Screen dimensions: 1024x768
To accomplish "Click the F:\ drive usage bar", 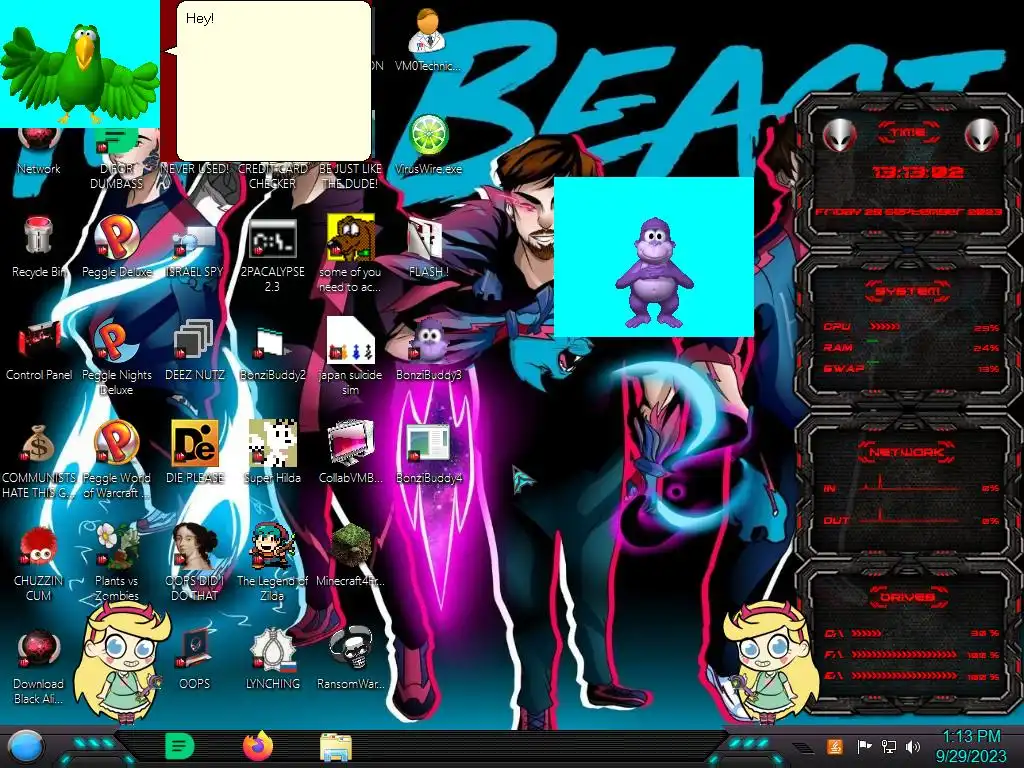I will point(904,654).
